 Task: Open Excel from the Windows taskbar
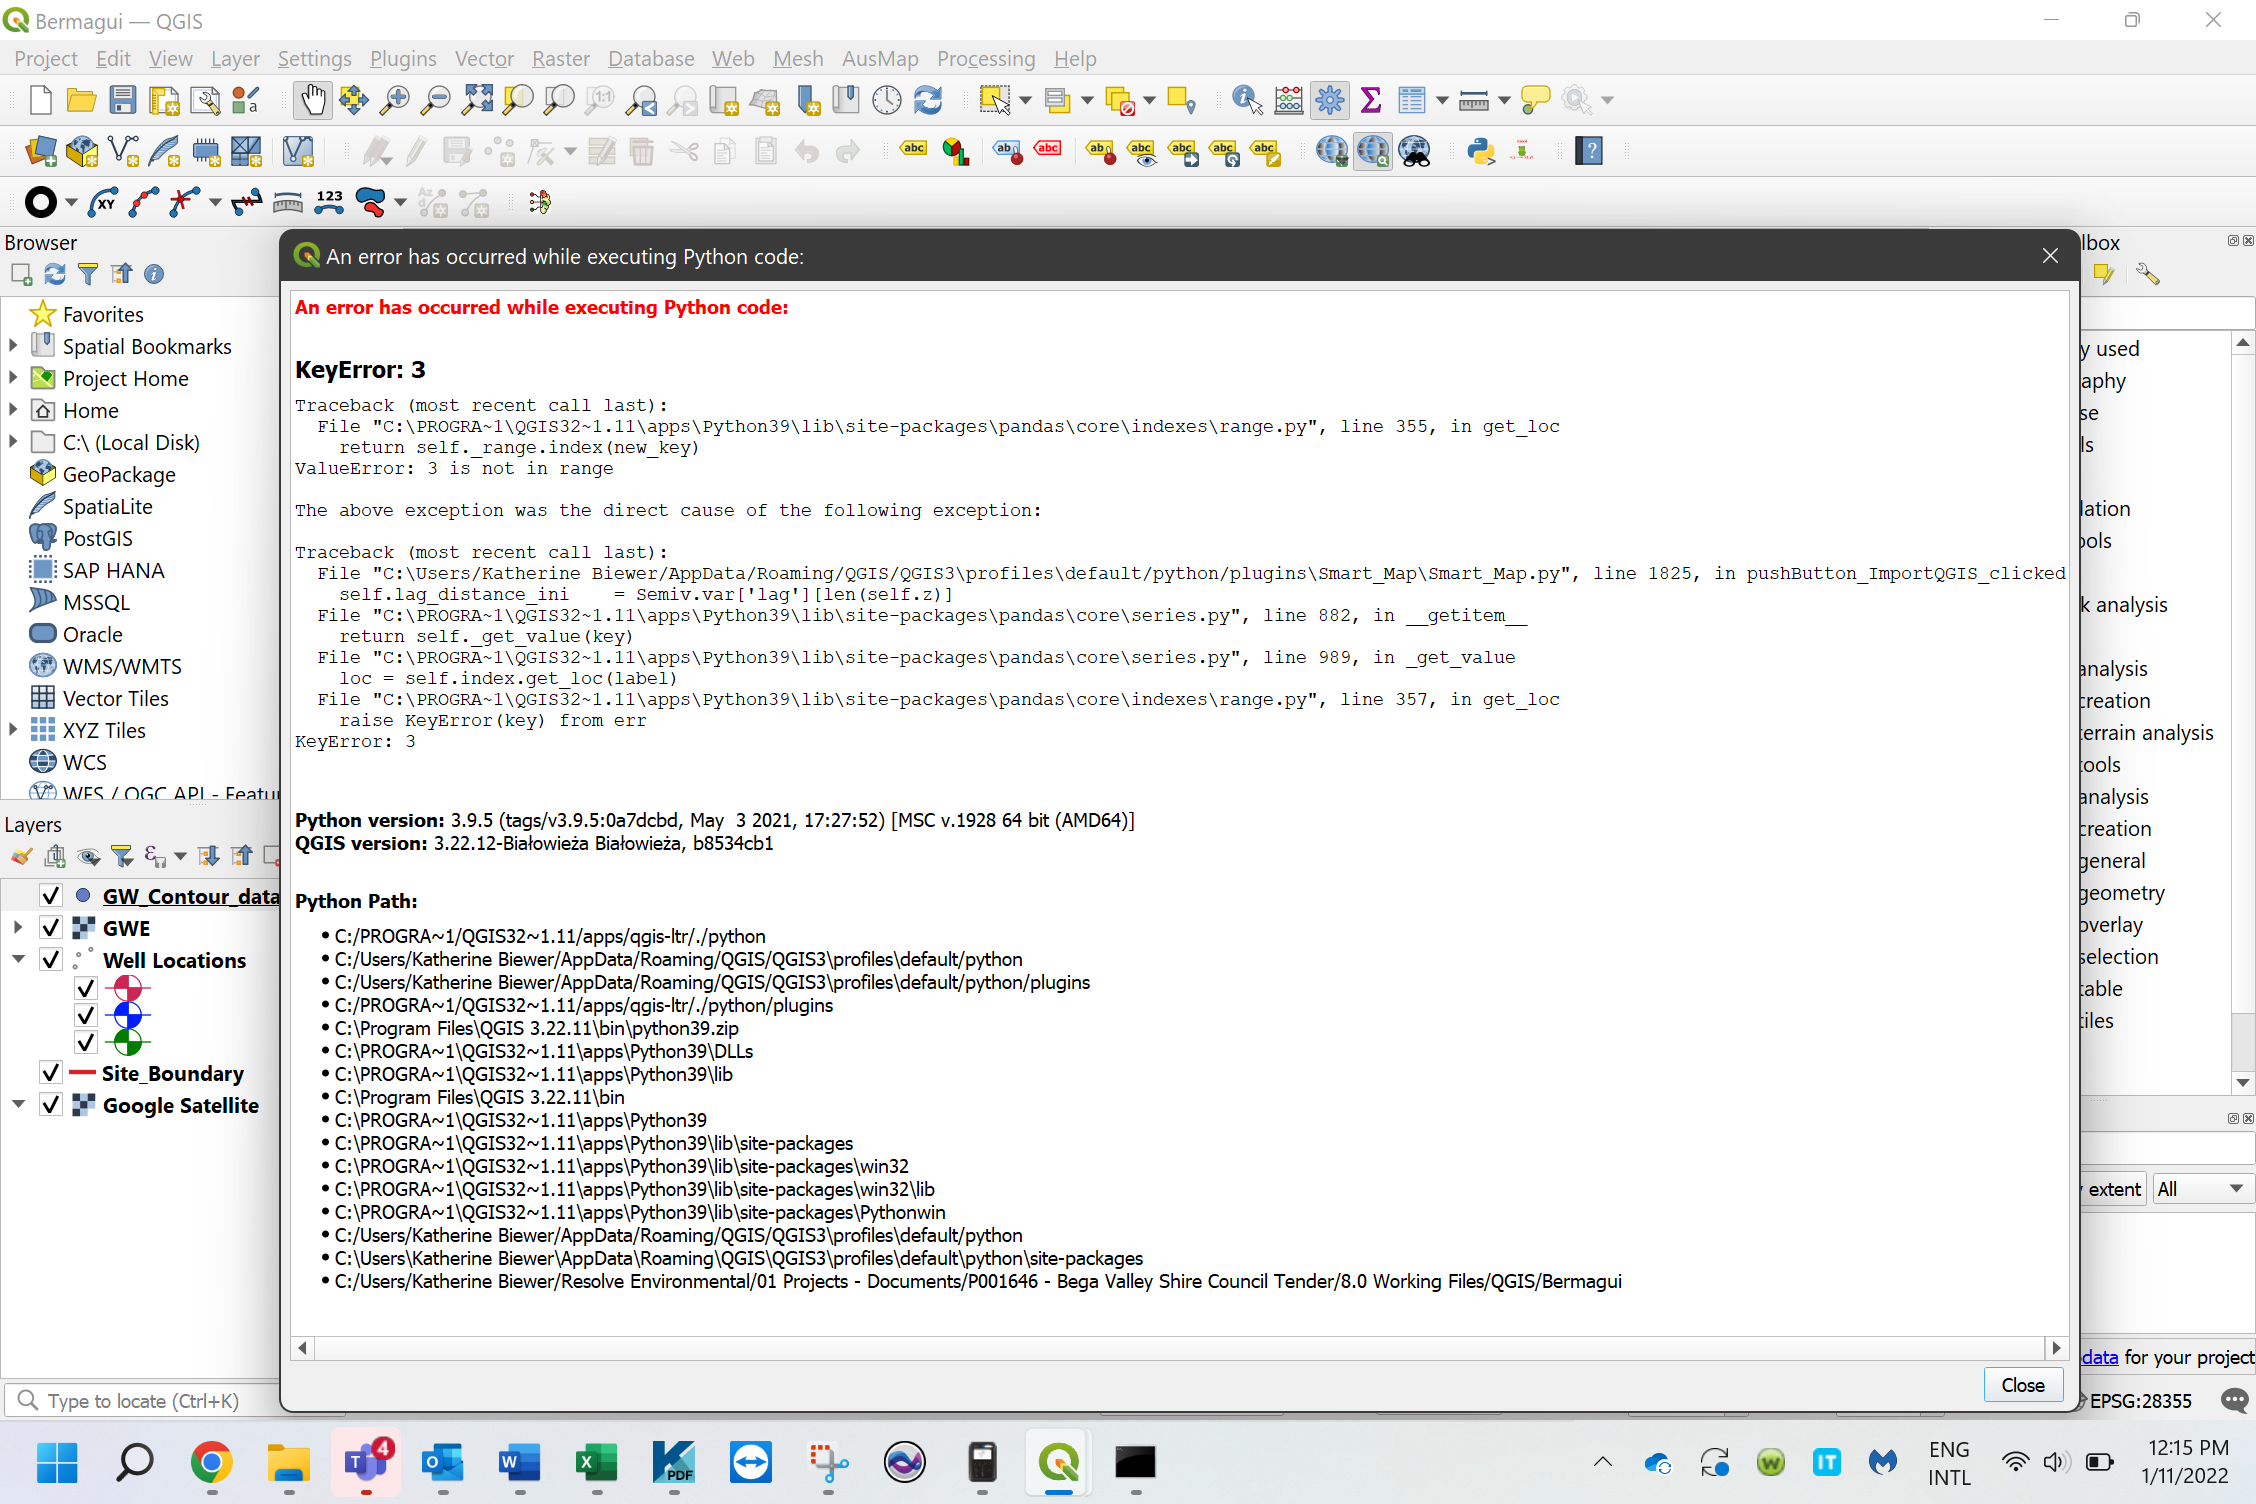597,1463
